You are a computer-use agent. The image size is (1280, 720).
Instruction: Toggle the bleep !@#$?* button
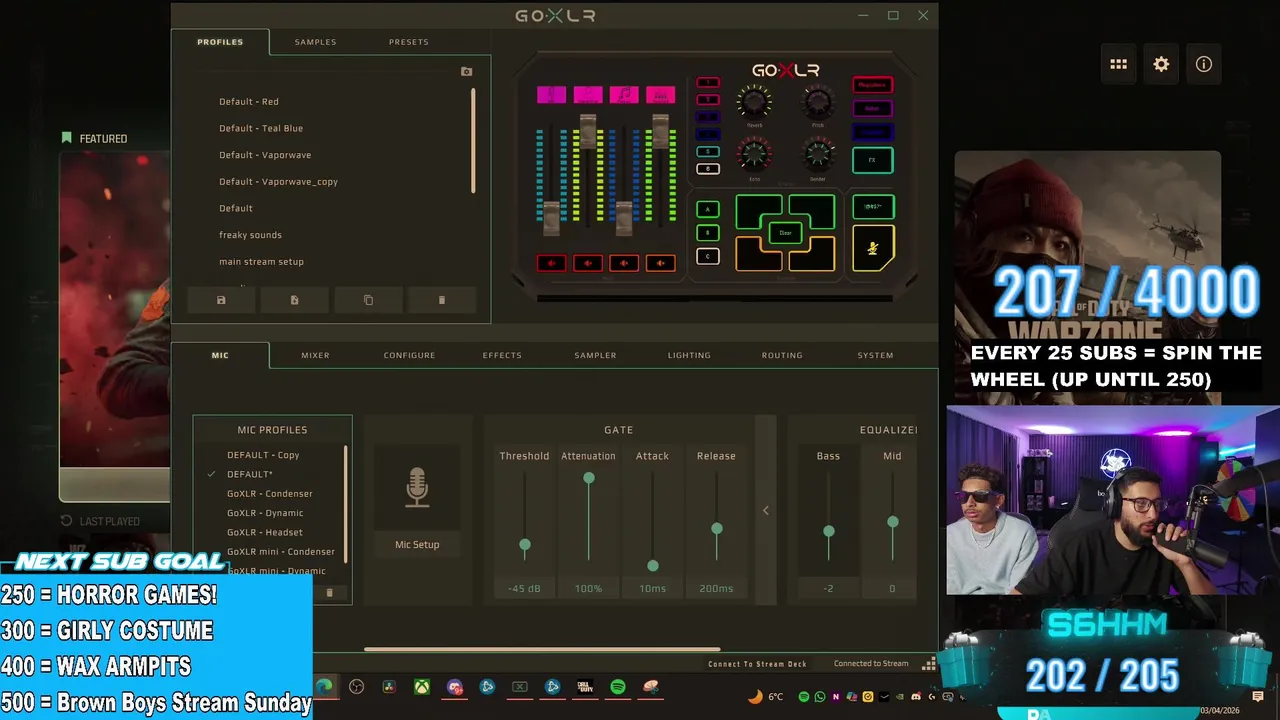873,207
